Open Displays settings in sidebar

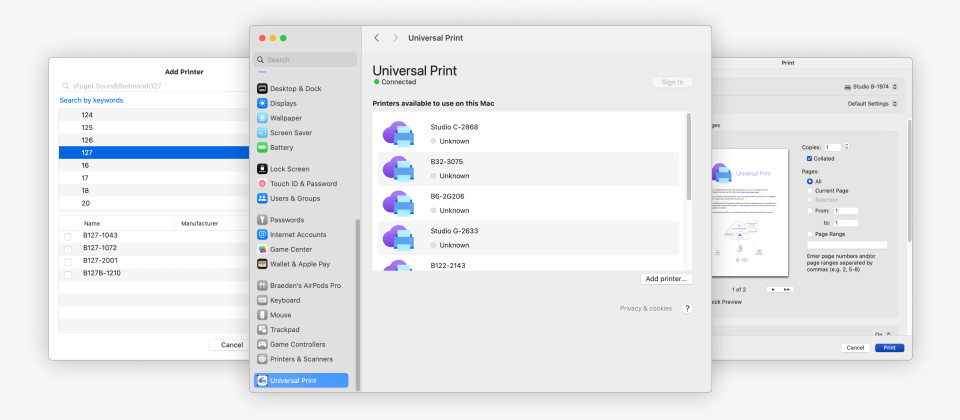(x=283, y=103)
